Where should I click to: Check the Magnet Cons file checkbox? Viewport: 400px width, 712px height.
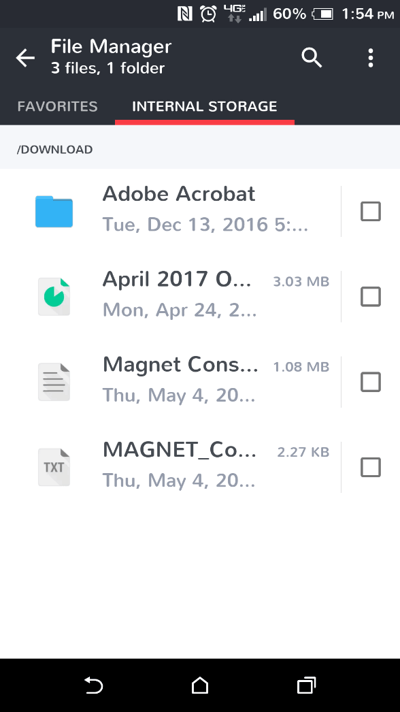pyautogui.click(x=370, y=382)
